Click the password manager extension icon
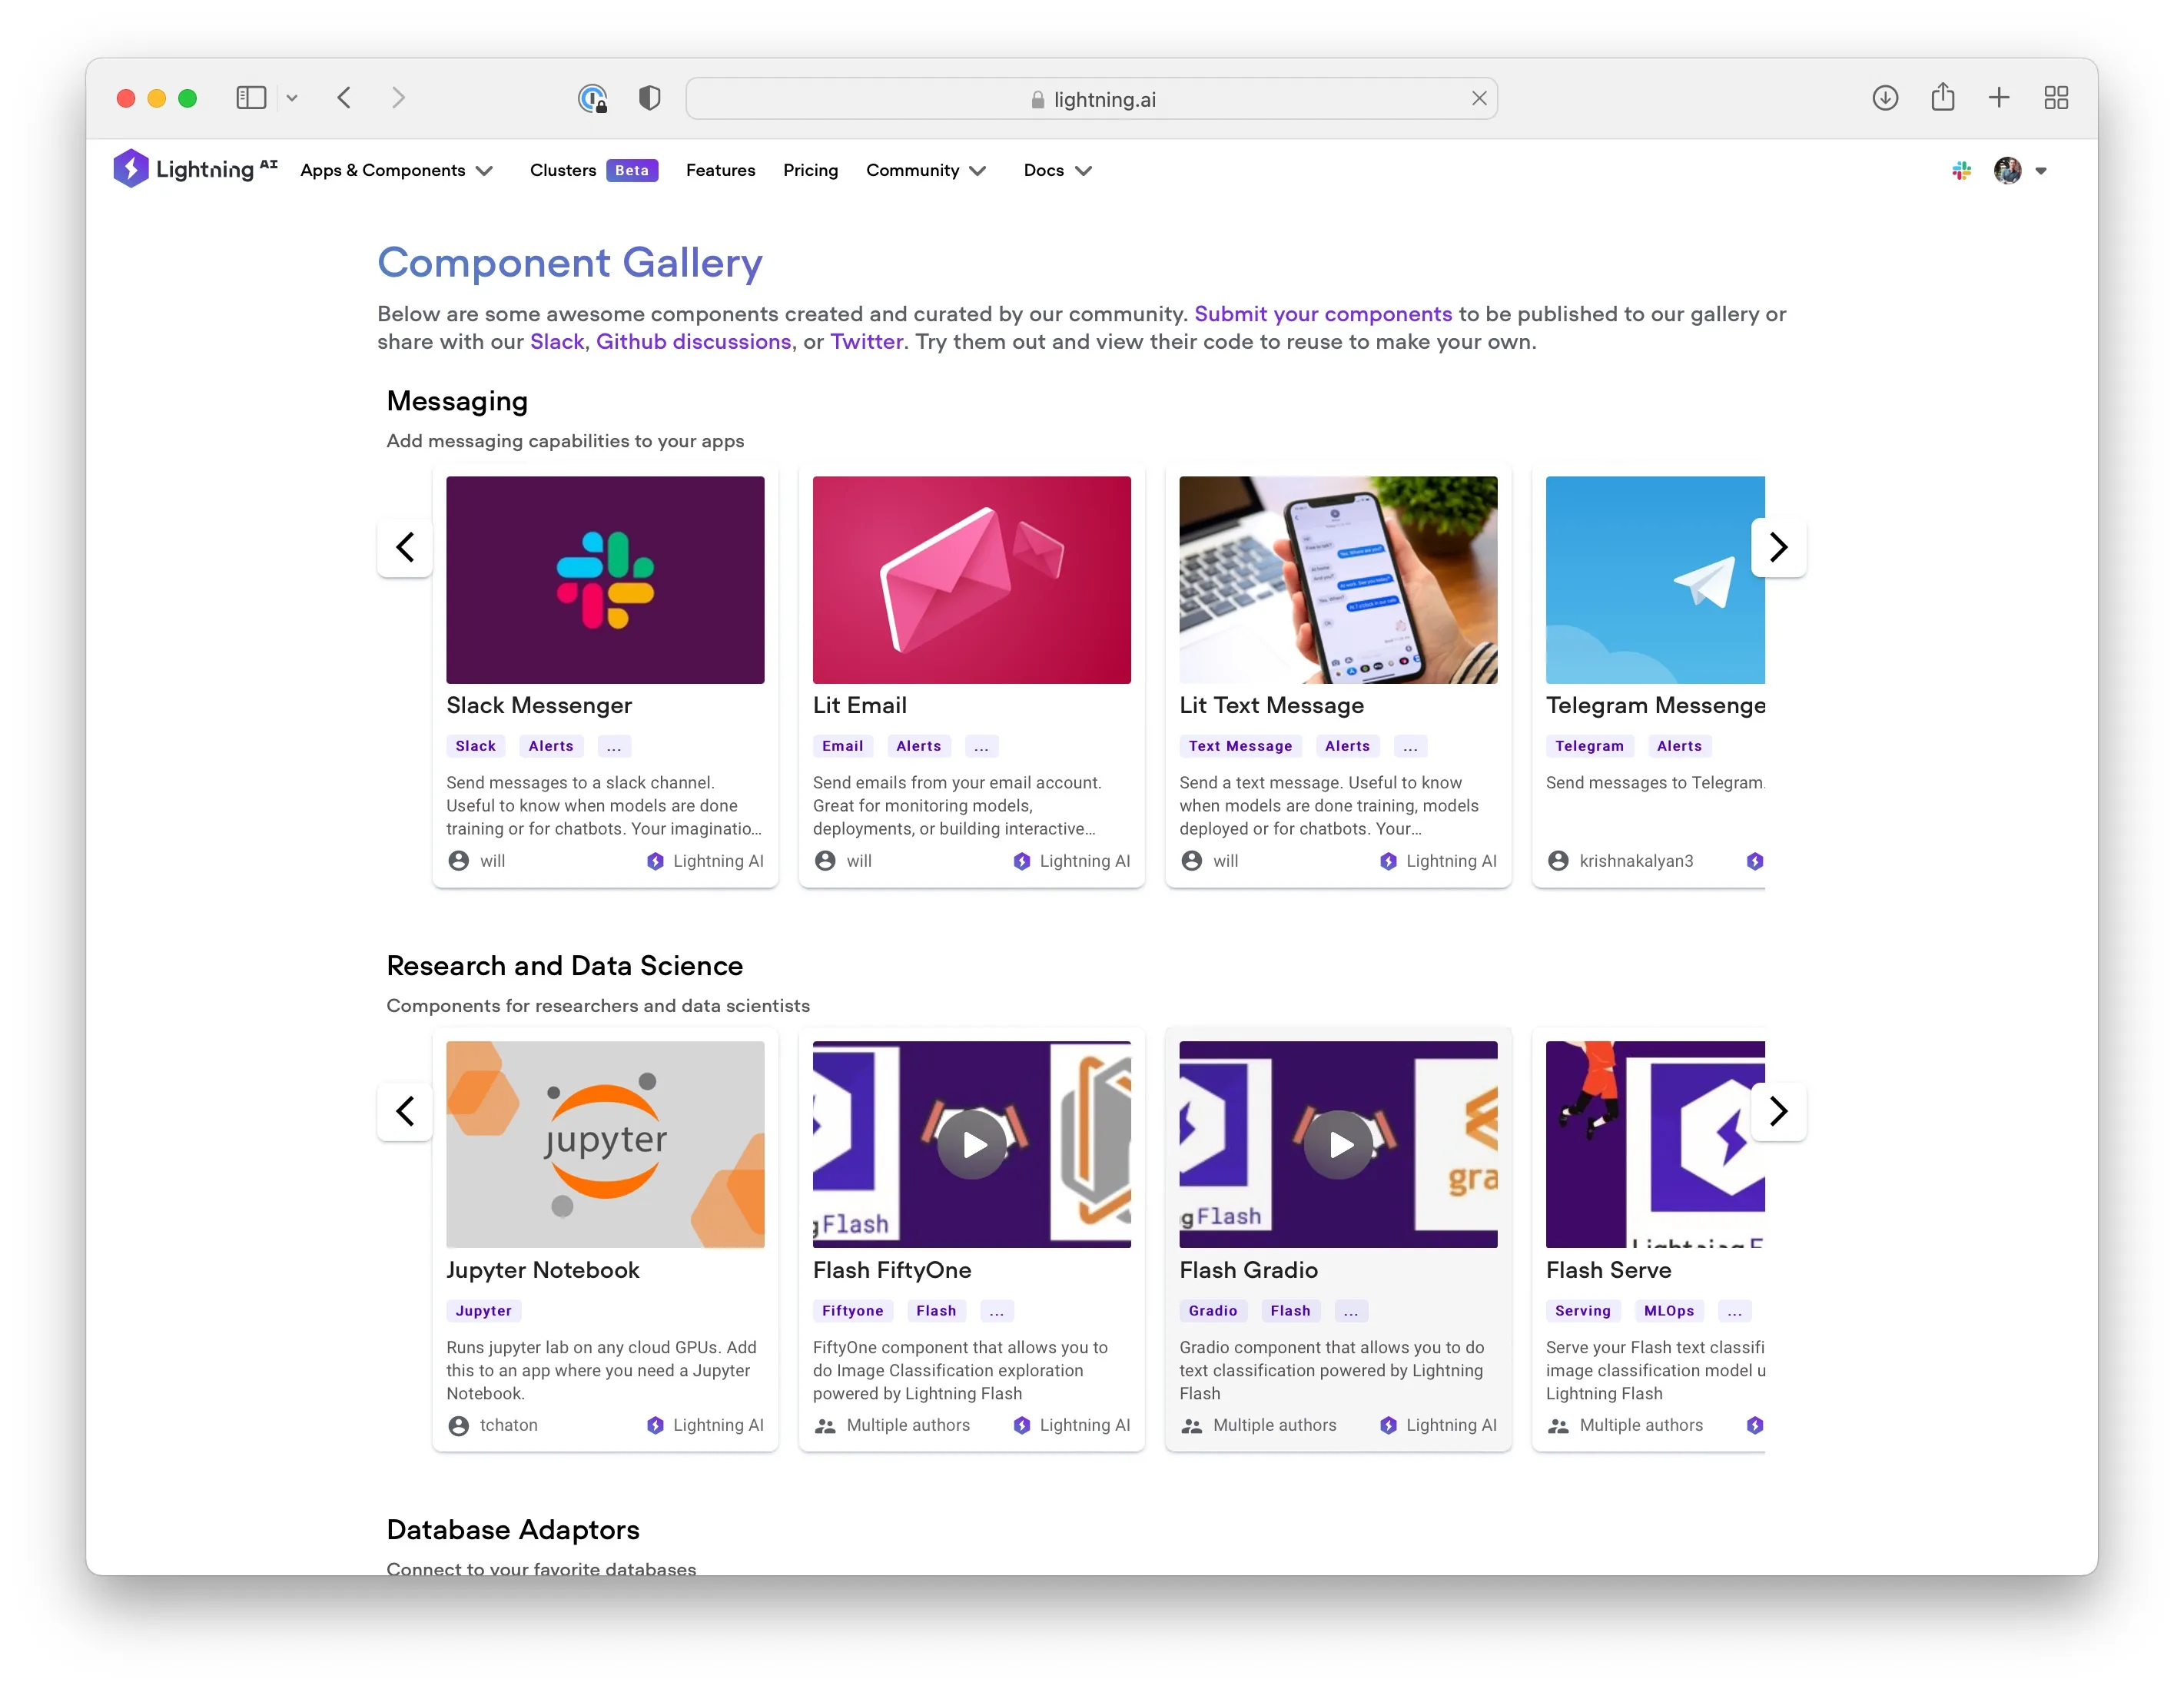The height and width of the screenshot is (1689, 2184). pyautogui.click(x=593, y=98)
